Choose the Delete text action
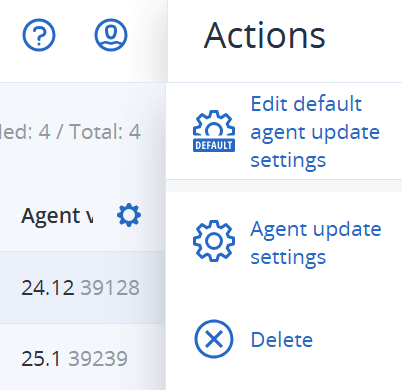The image size is (402, 390). (x=282, y=340)
